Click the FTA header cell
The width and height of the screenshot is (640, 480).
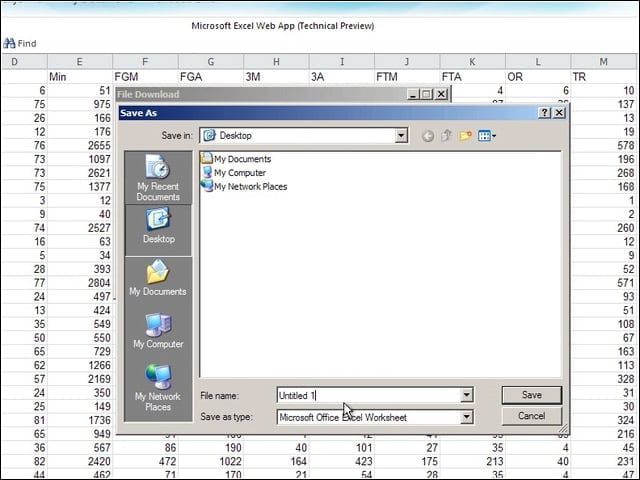click(x=473, y=77)
